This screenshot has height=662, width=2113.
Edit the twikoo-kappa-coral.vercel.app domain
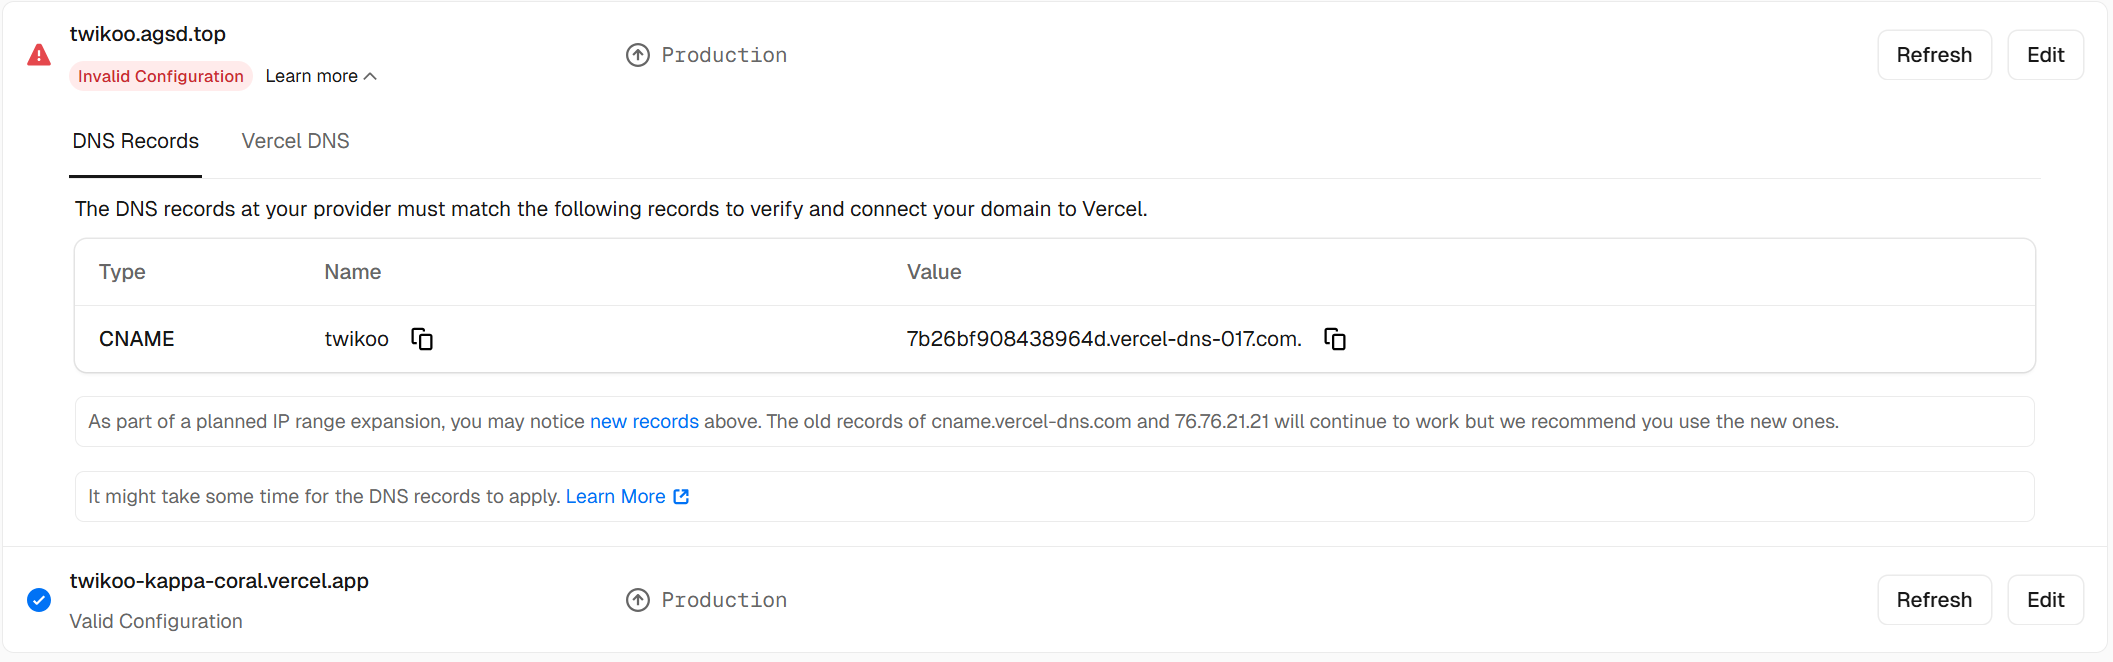[2045, 600]
